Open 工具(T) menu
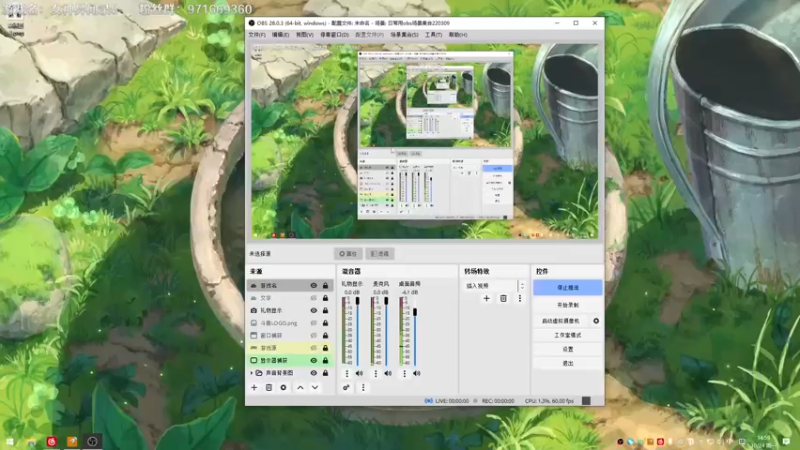 coord(433,35)
